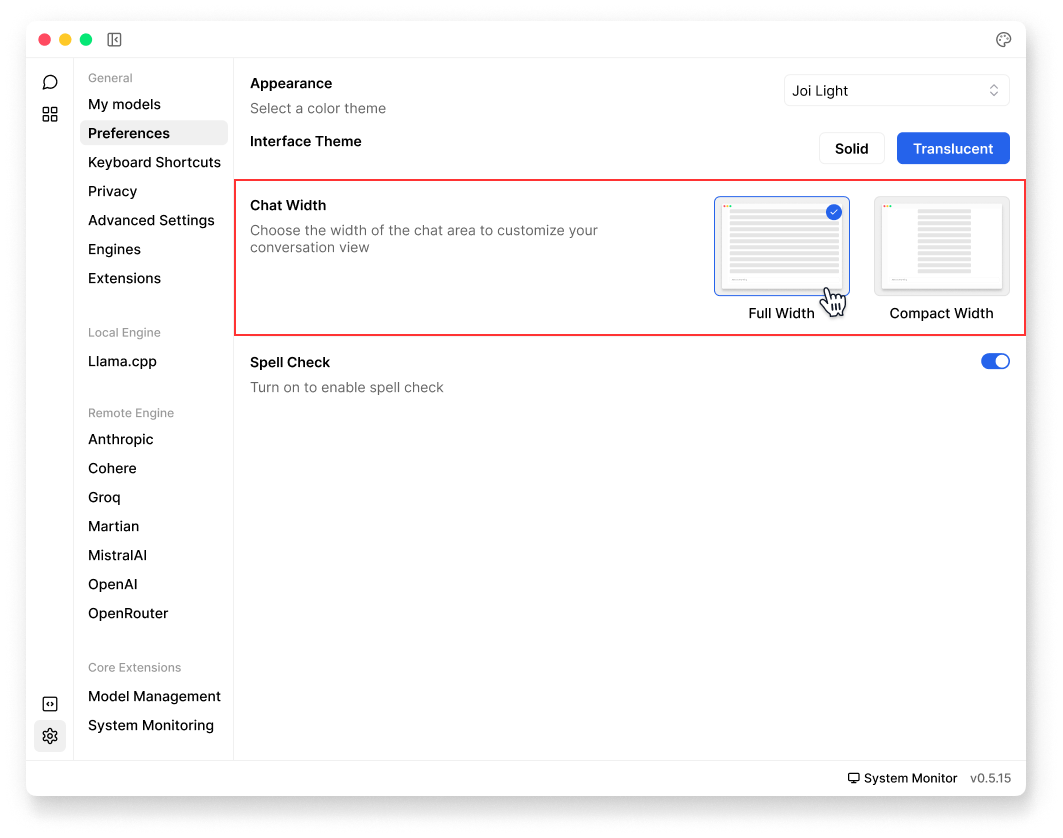Disable the Spell Check toggle
Screen dimensions: 1063x838
coord(995,361)
